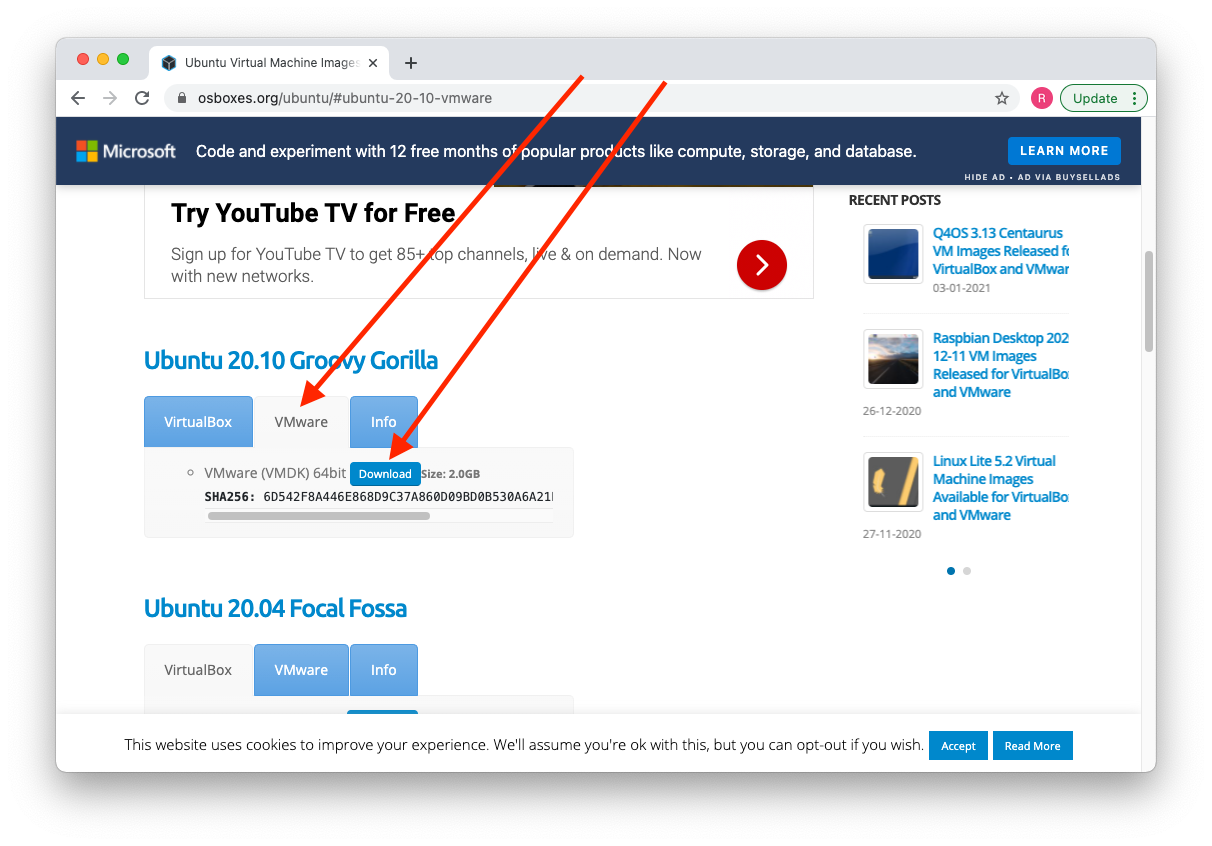
Task: Click the browser forward arrow
Action: tap(110, 98)
